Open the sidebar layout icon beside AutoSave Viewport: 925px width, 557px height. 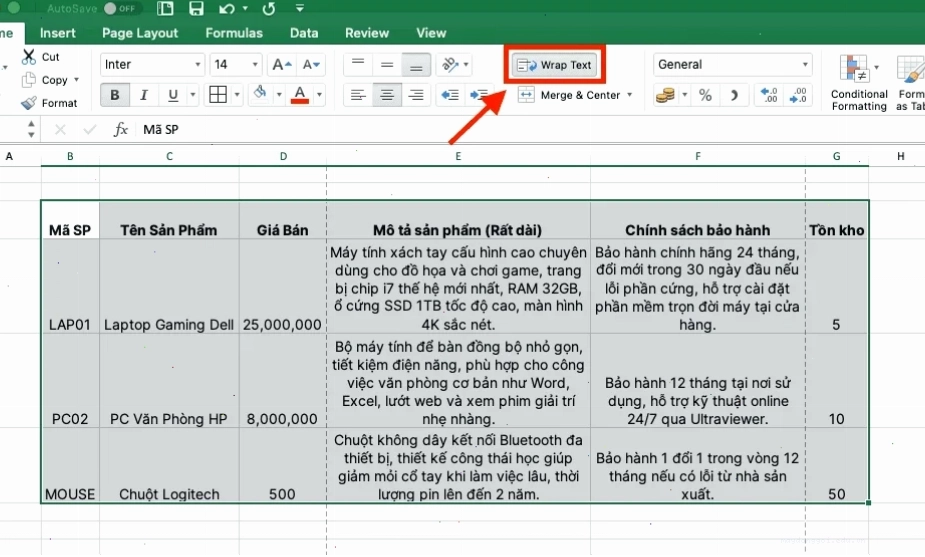pyautogui.click(x=166, y=8)
